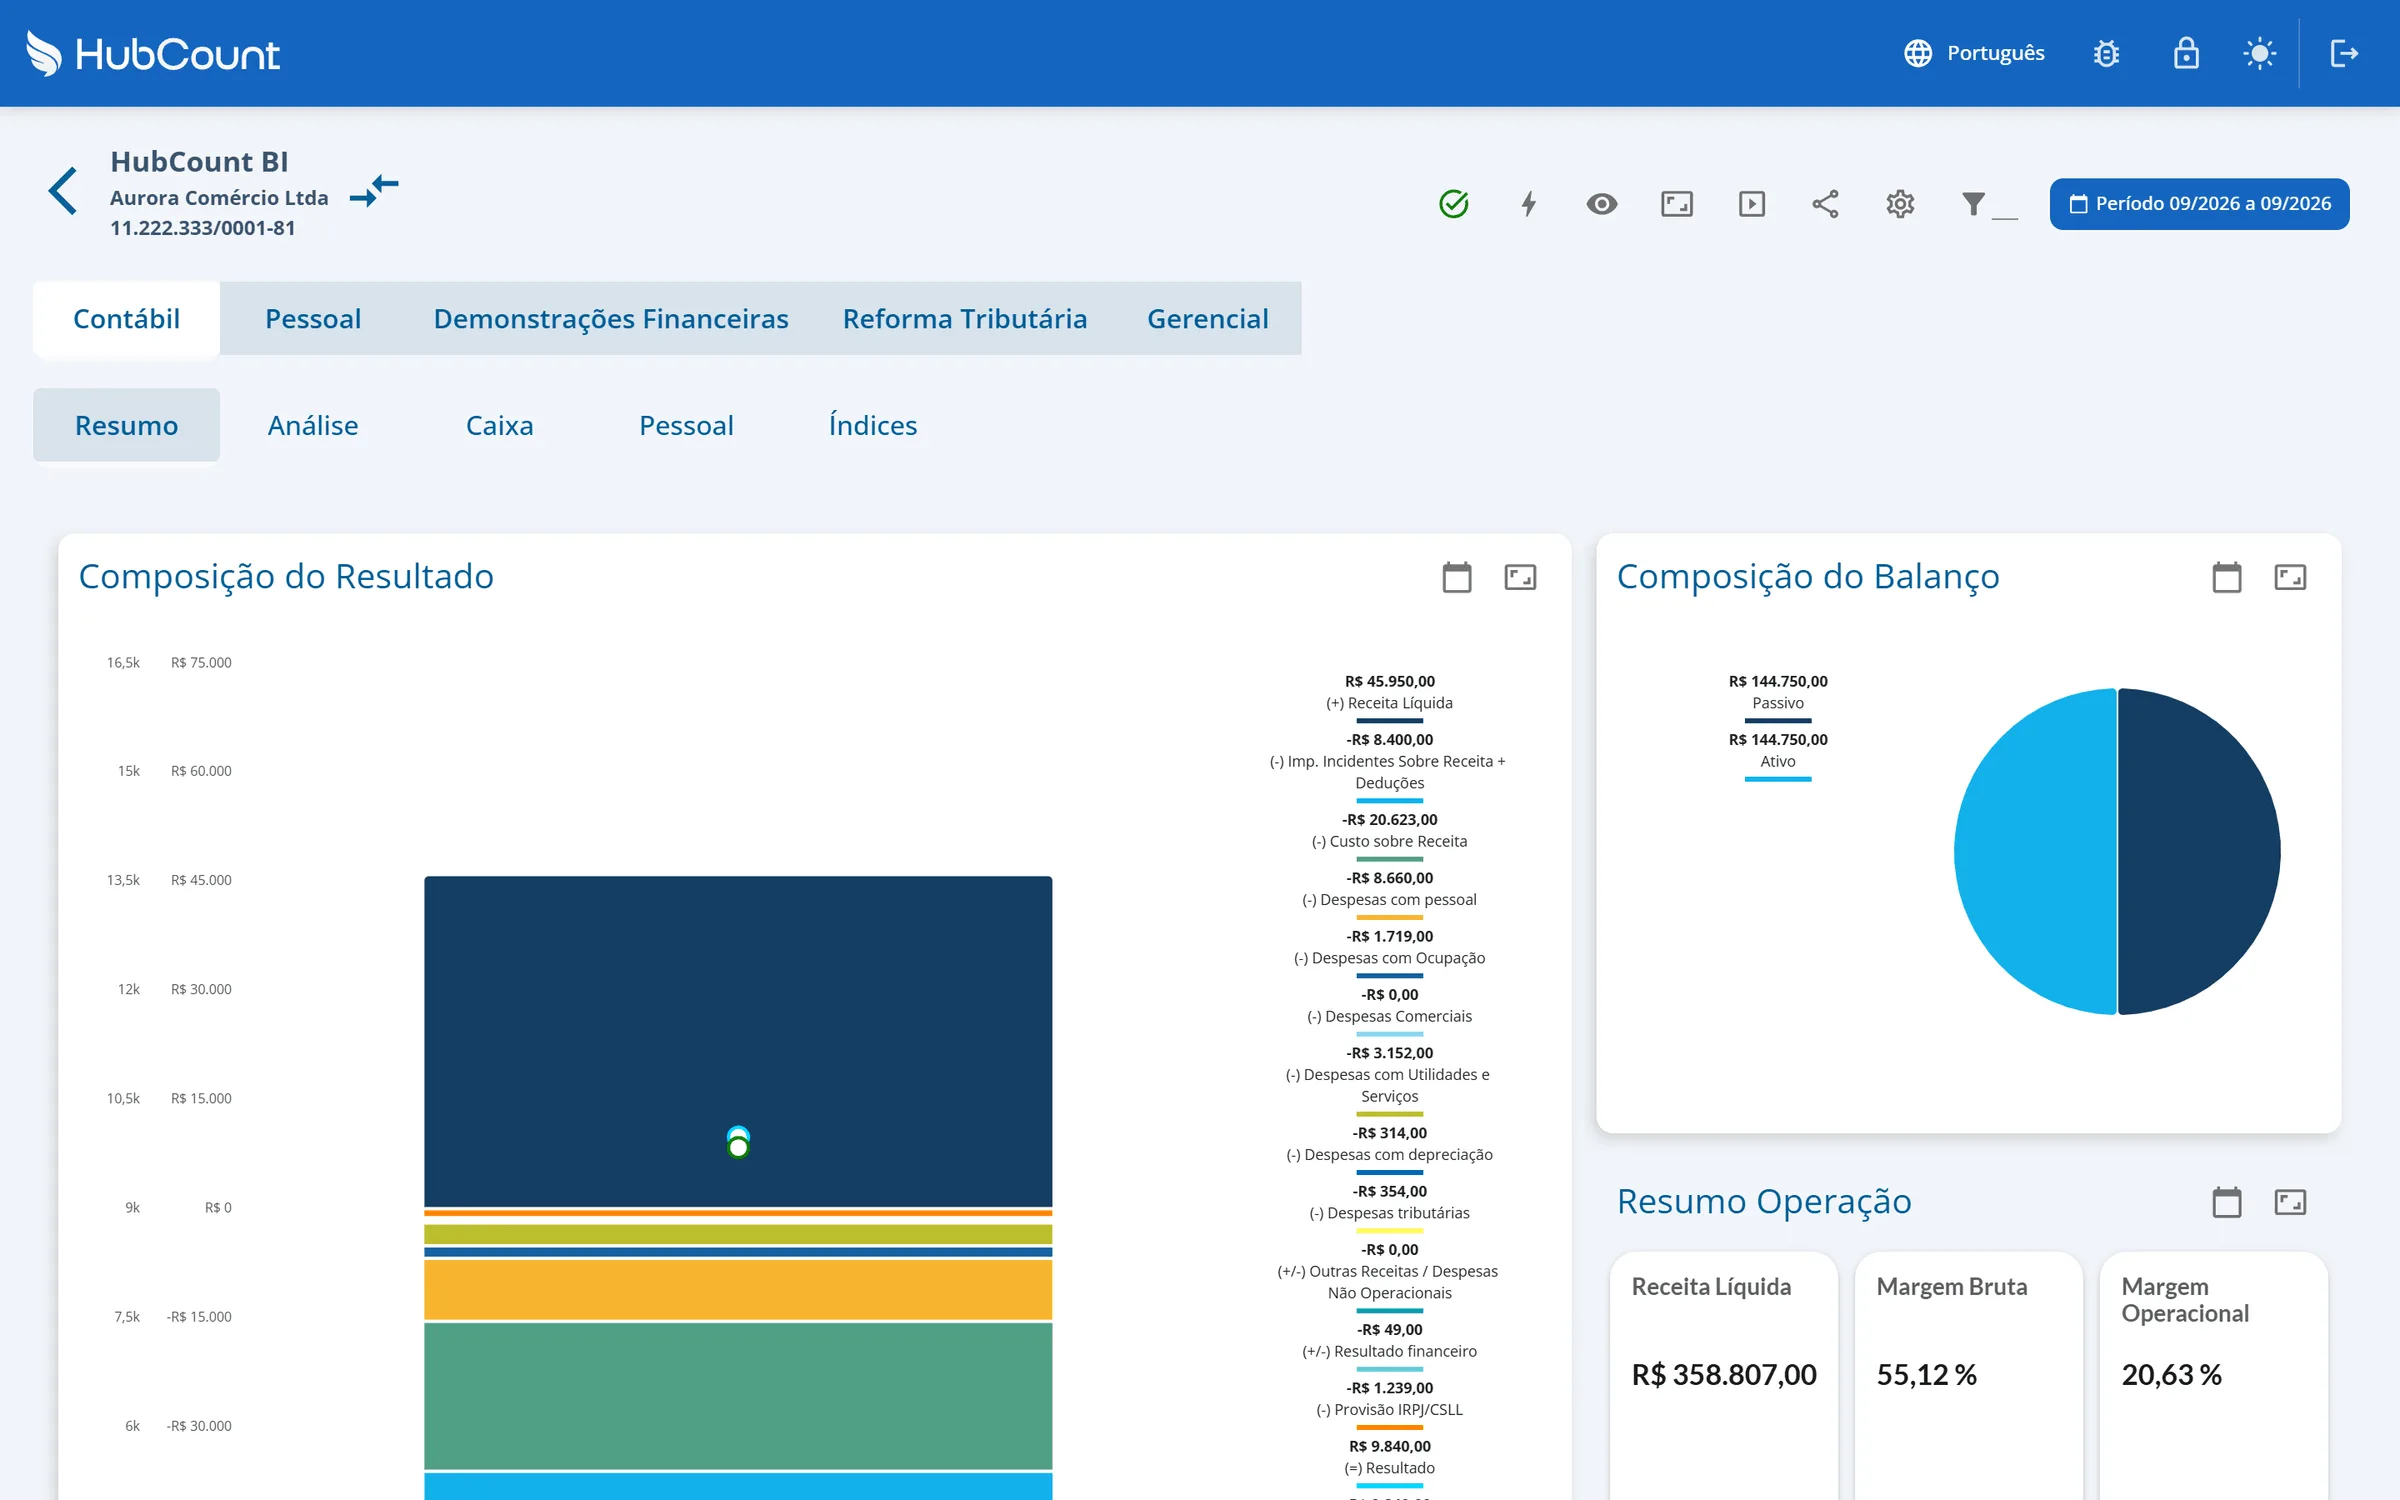Expand Composição do Resultado card fullscreen
The width and height of the screenshot is (2400, 1500).
click(1520, 577)
